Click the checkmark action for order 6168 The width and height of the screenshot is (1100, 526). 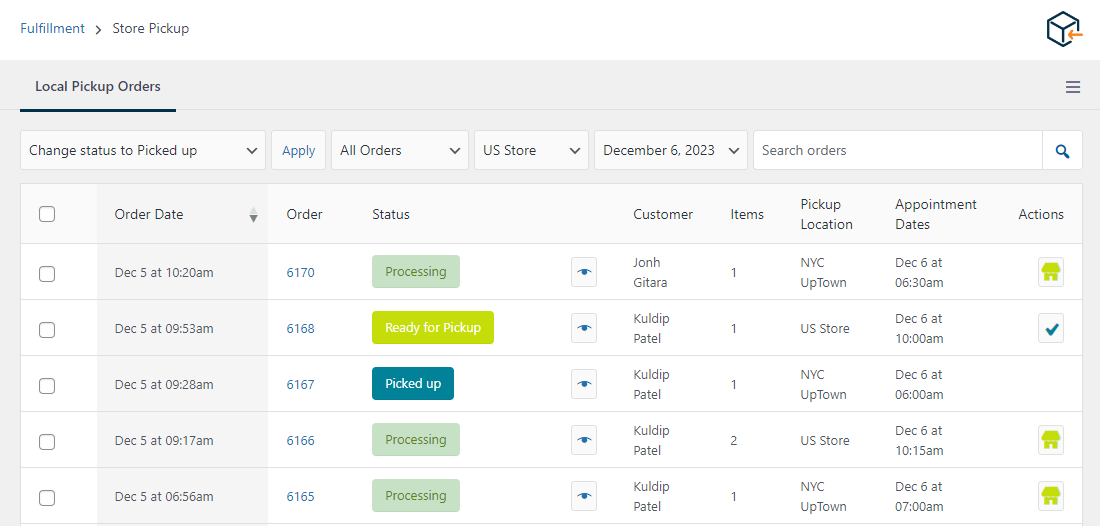tap(1050, 328)
